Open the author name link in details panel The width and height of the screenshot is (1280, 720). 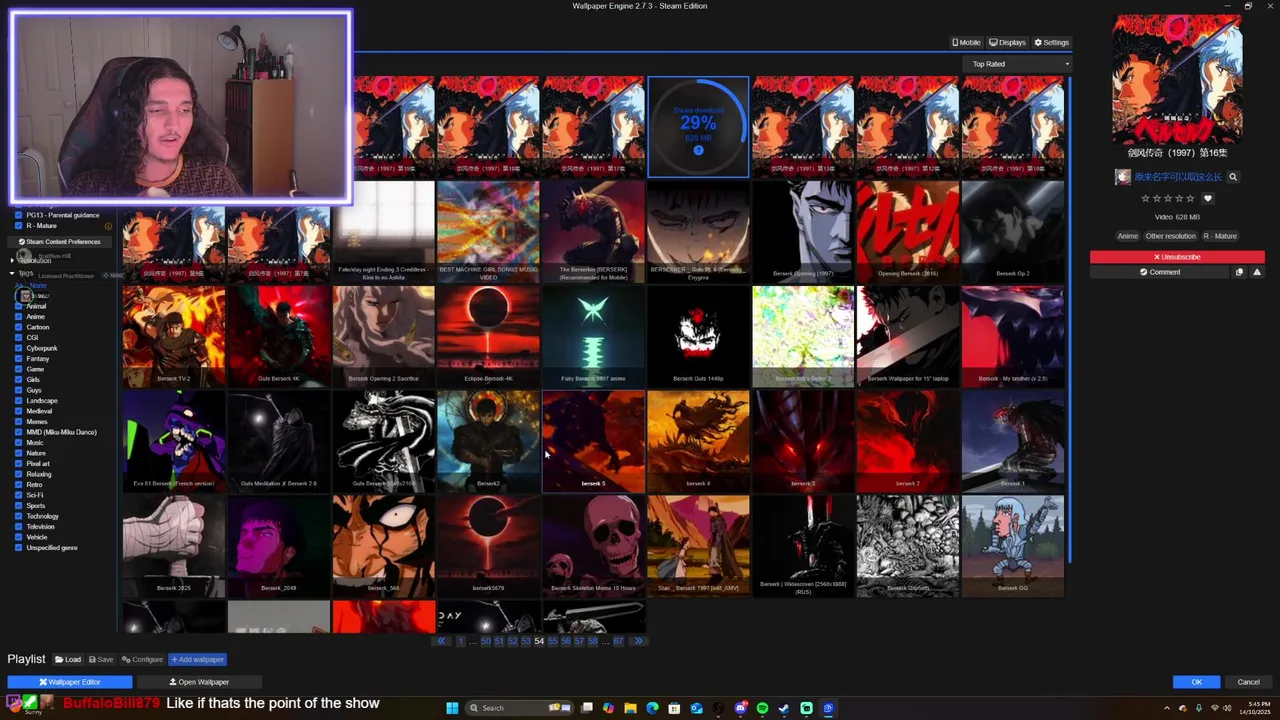(1177, 177)
